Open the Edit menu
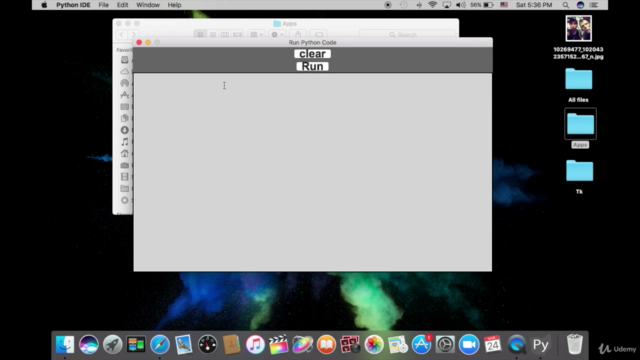This screenshot has width=640, height=360. click(x=122, y=5)
